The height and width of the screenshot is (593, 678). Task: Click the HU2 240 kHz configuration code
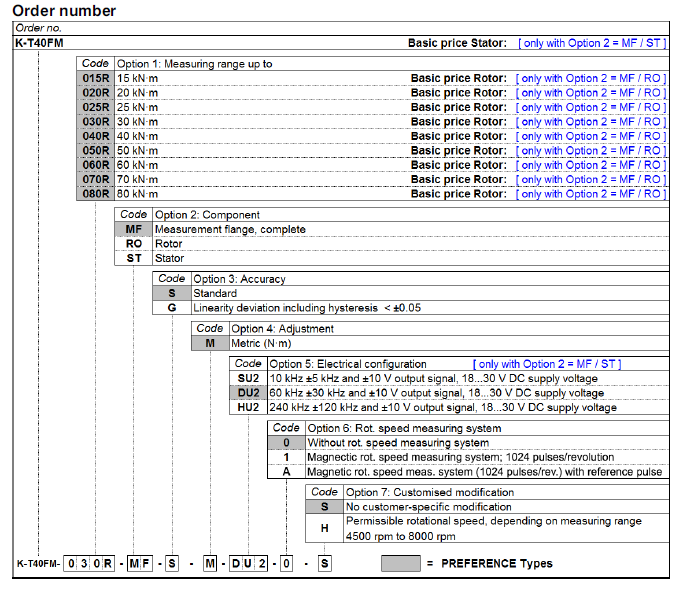[x=248, y=407]
